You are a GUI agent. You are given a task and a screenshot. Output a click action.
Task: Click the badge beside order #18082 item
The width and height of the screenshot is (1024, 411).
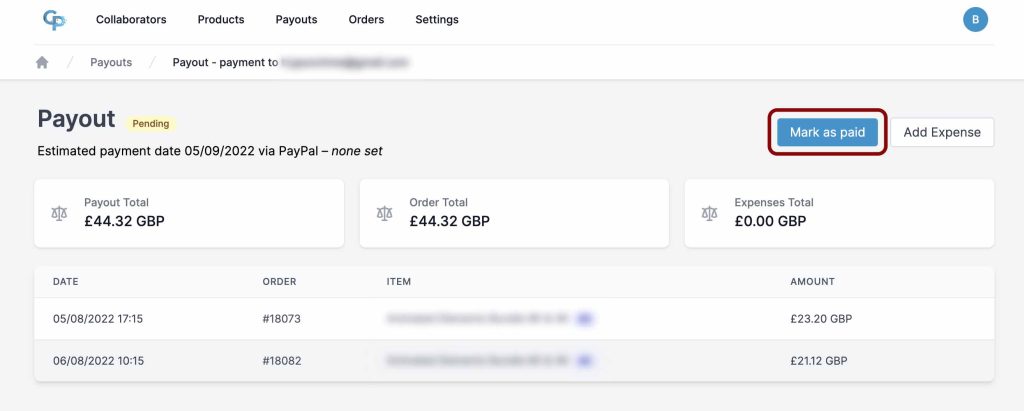click(x=584, y=360)
